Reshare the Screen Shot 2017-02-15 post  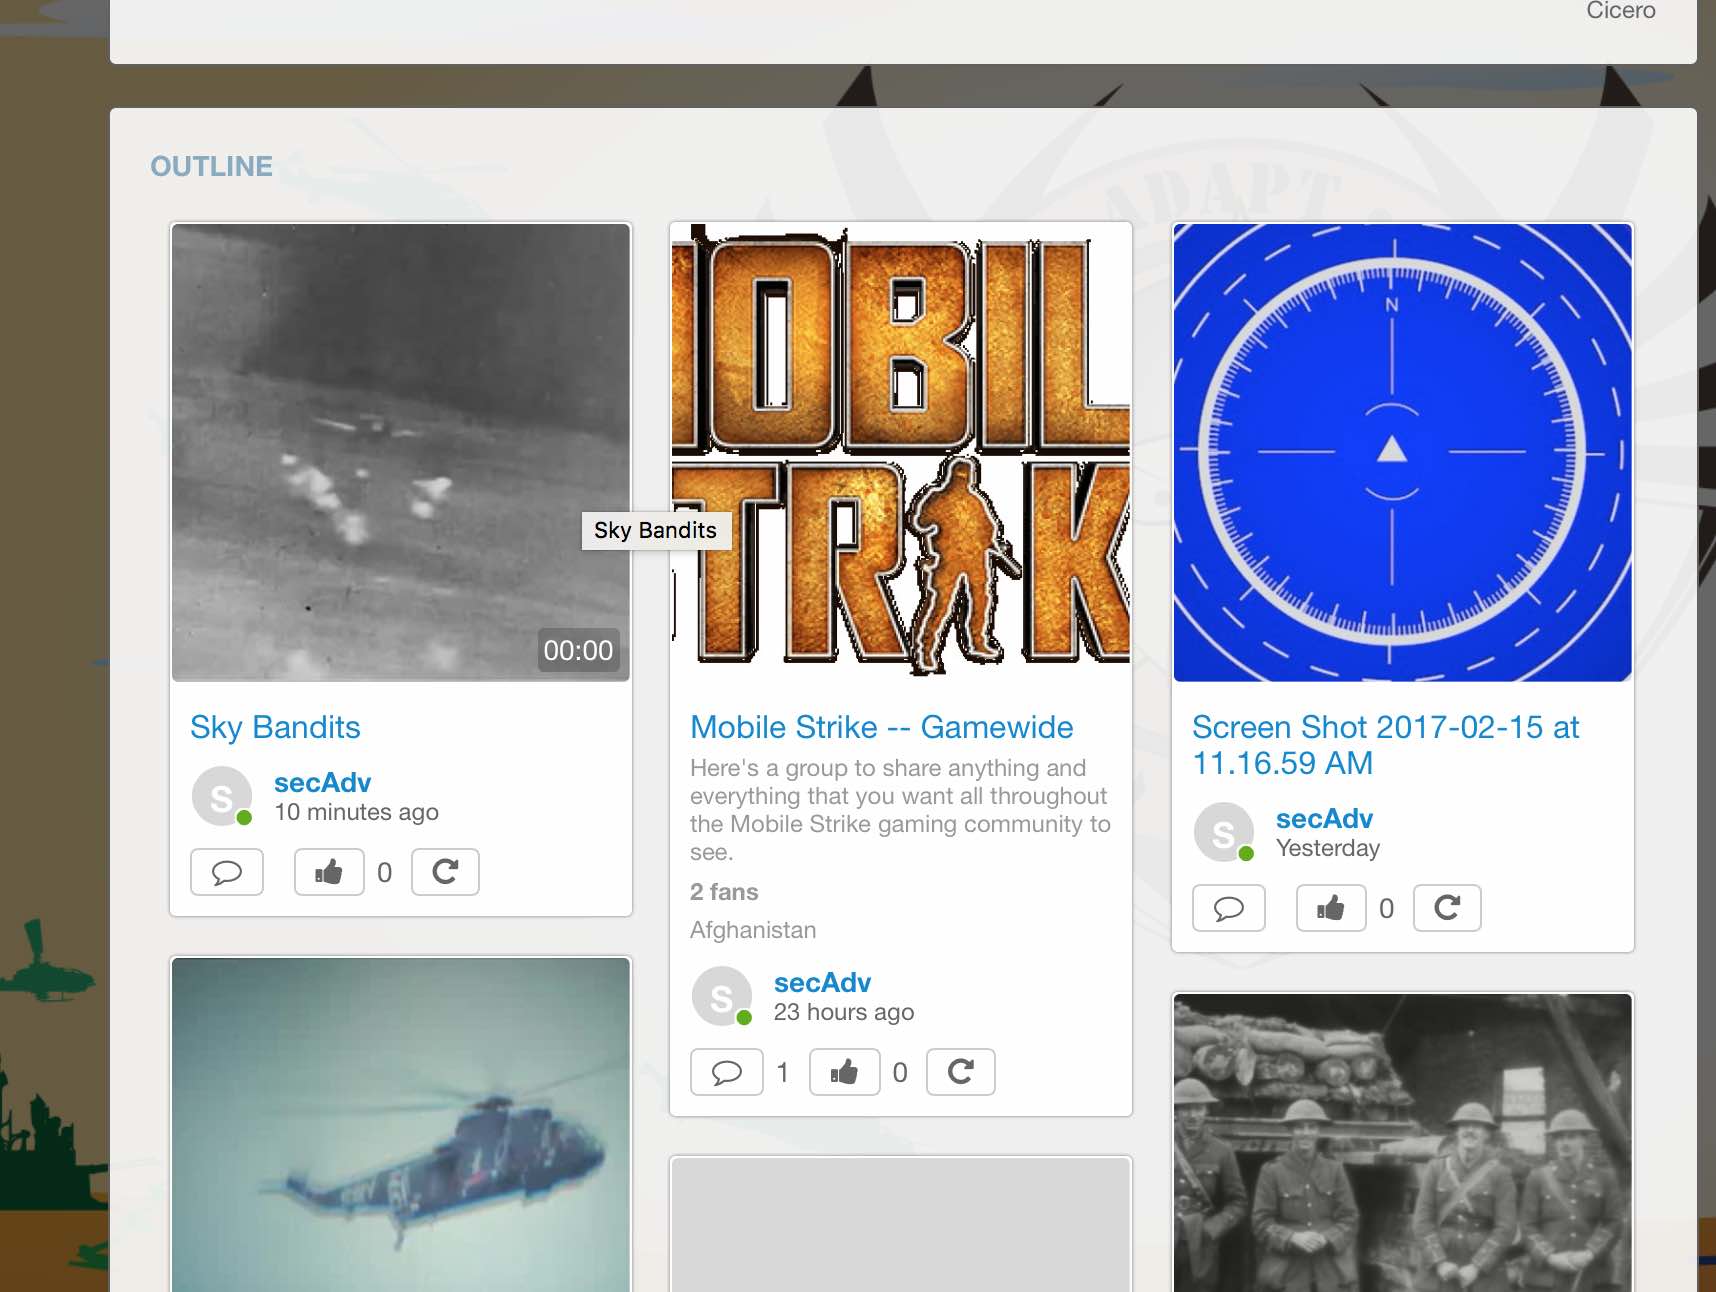1447,908
